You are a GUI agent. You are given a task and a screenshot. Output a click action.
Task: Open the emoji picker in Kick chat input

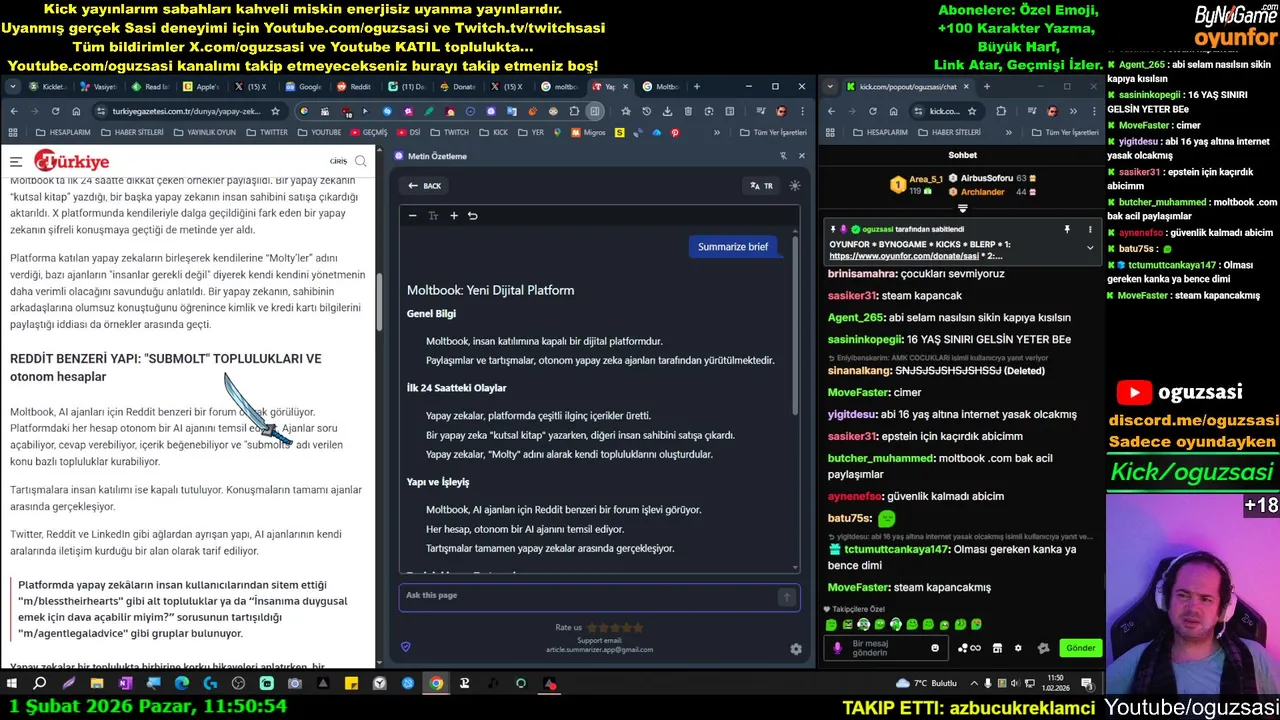(935, 648)
